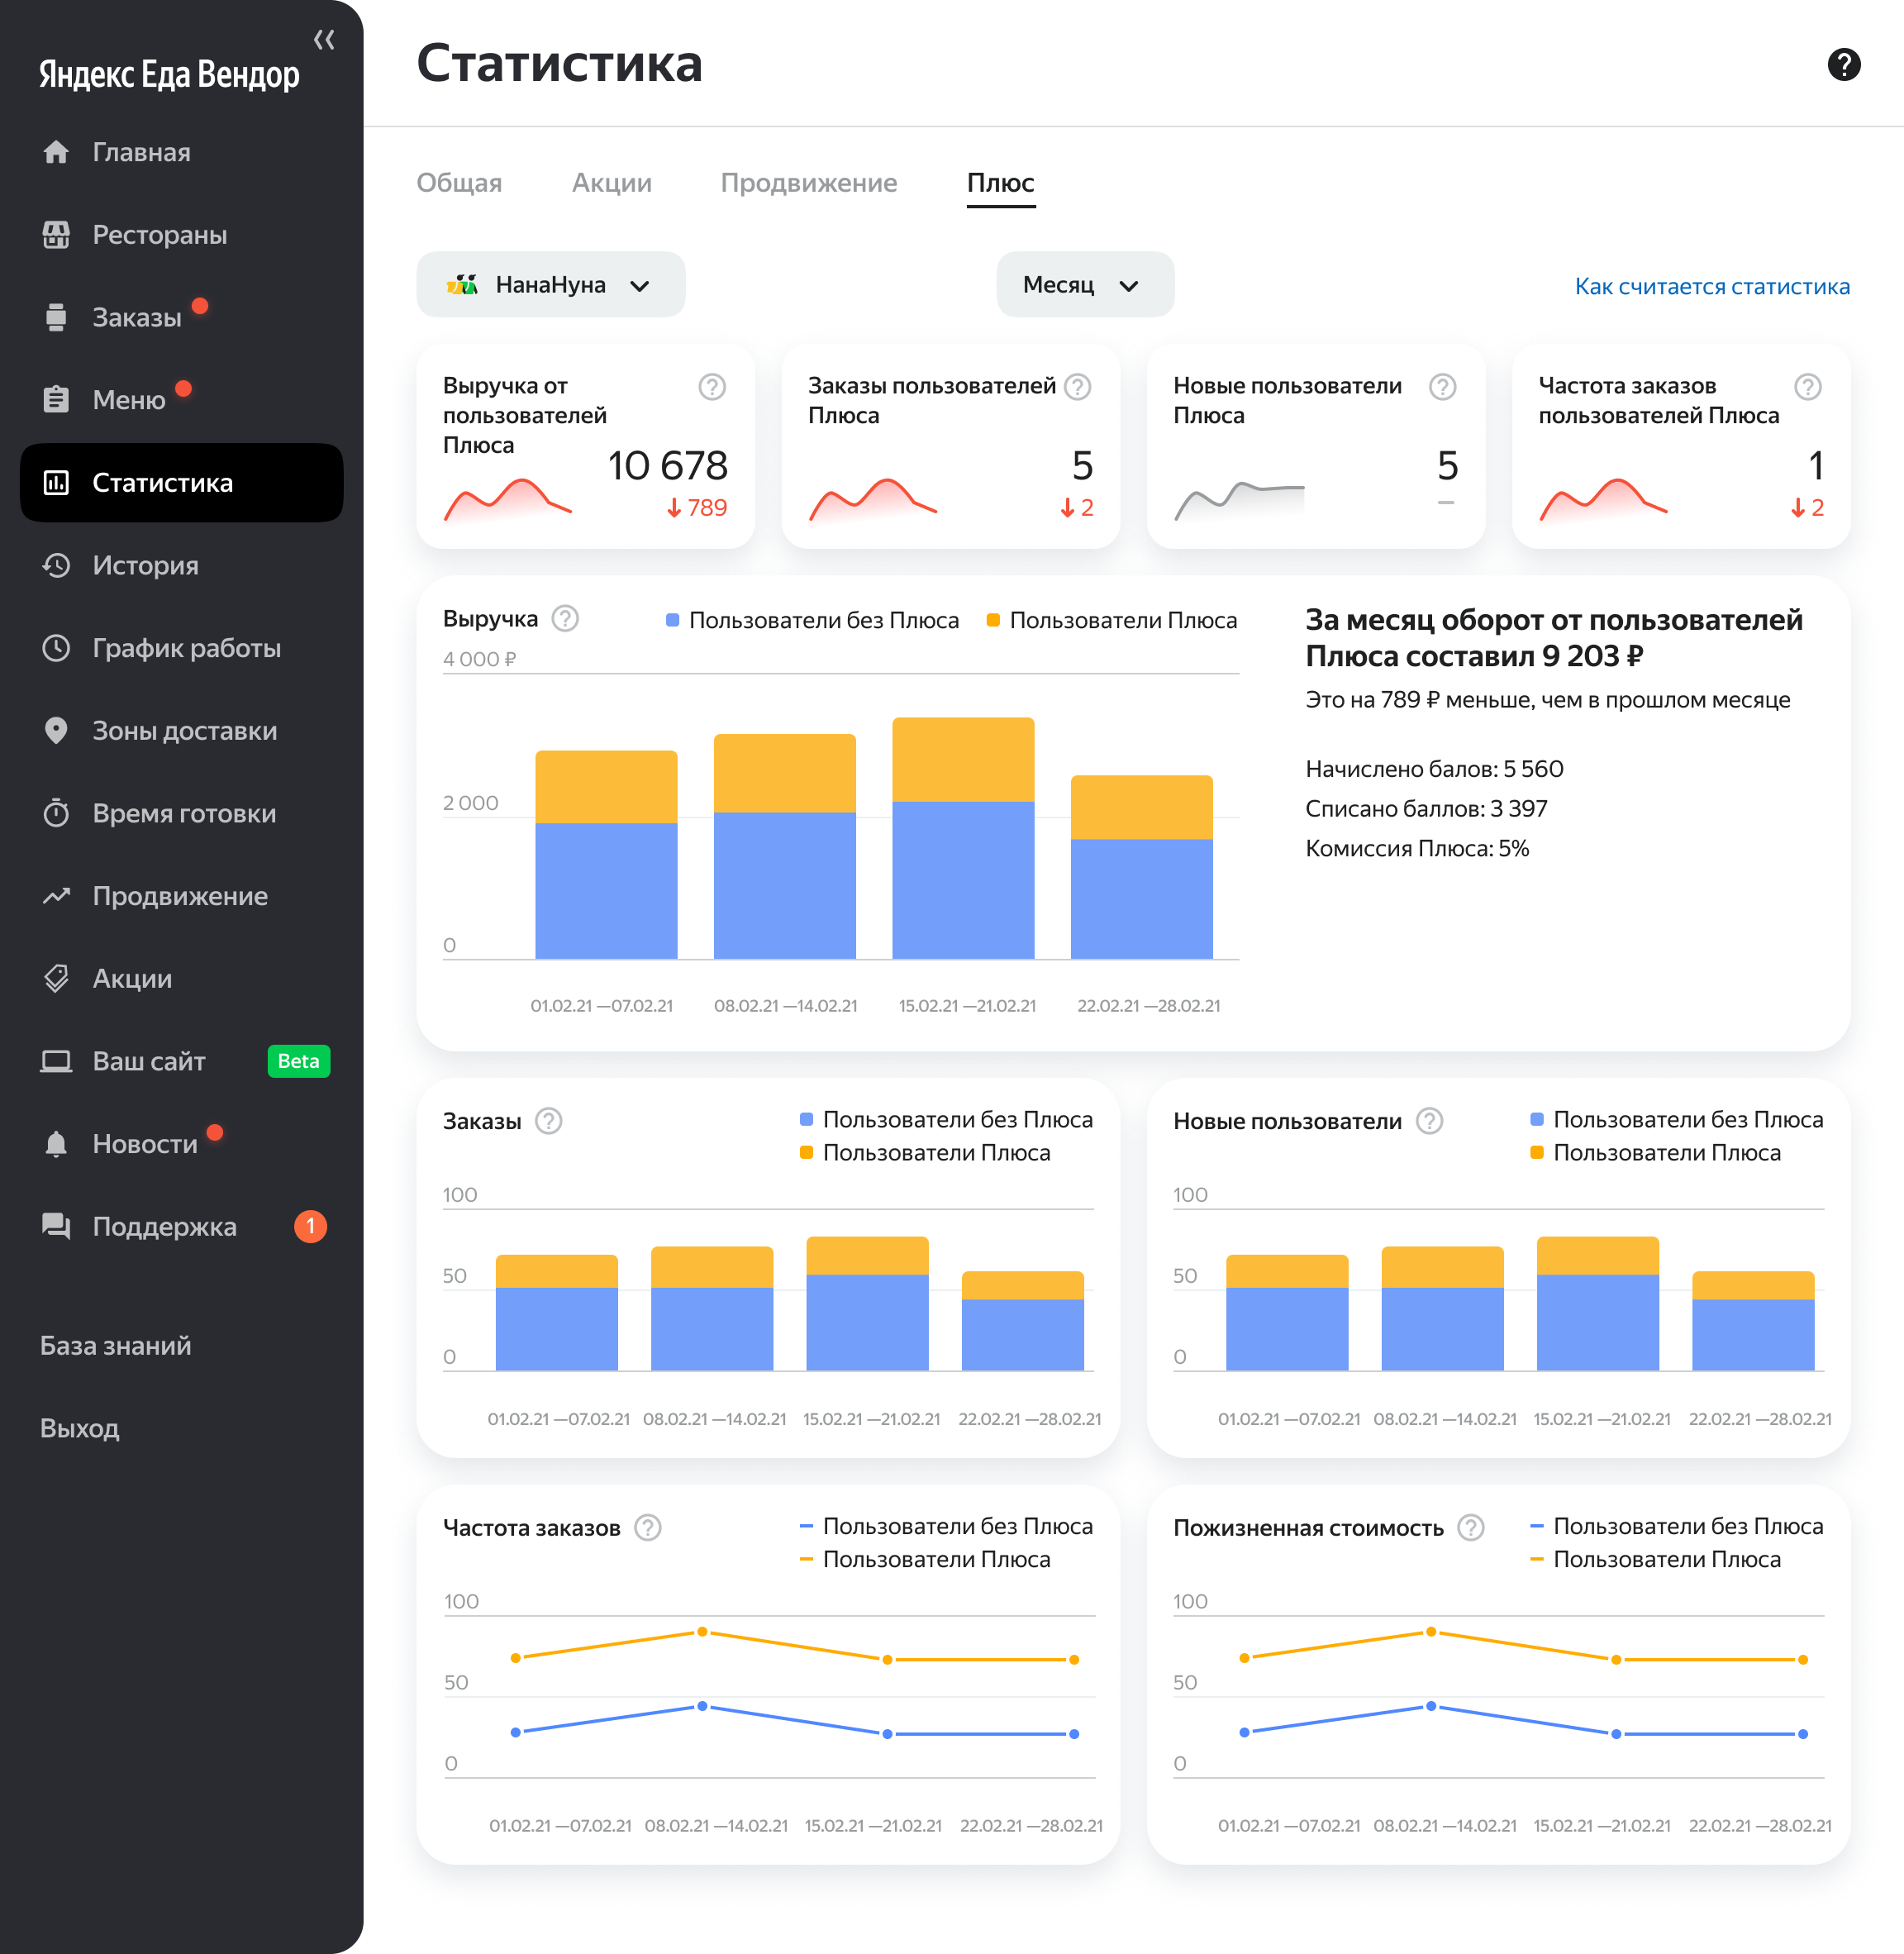Click the 08.02.21 blue point in Пожизненная стоимость

coord(1431,1706)
